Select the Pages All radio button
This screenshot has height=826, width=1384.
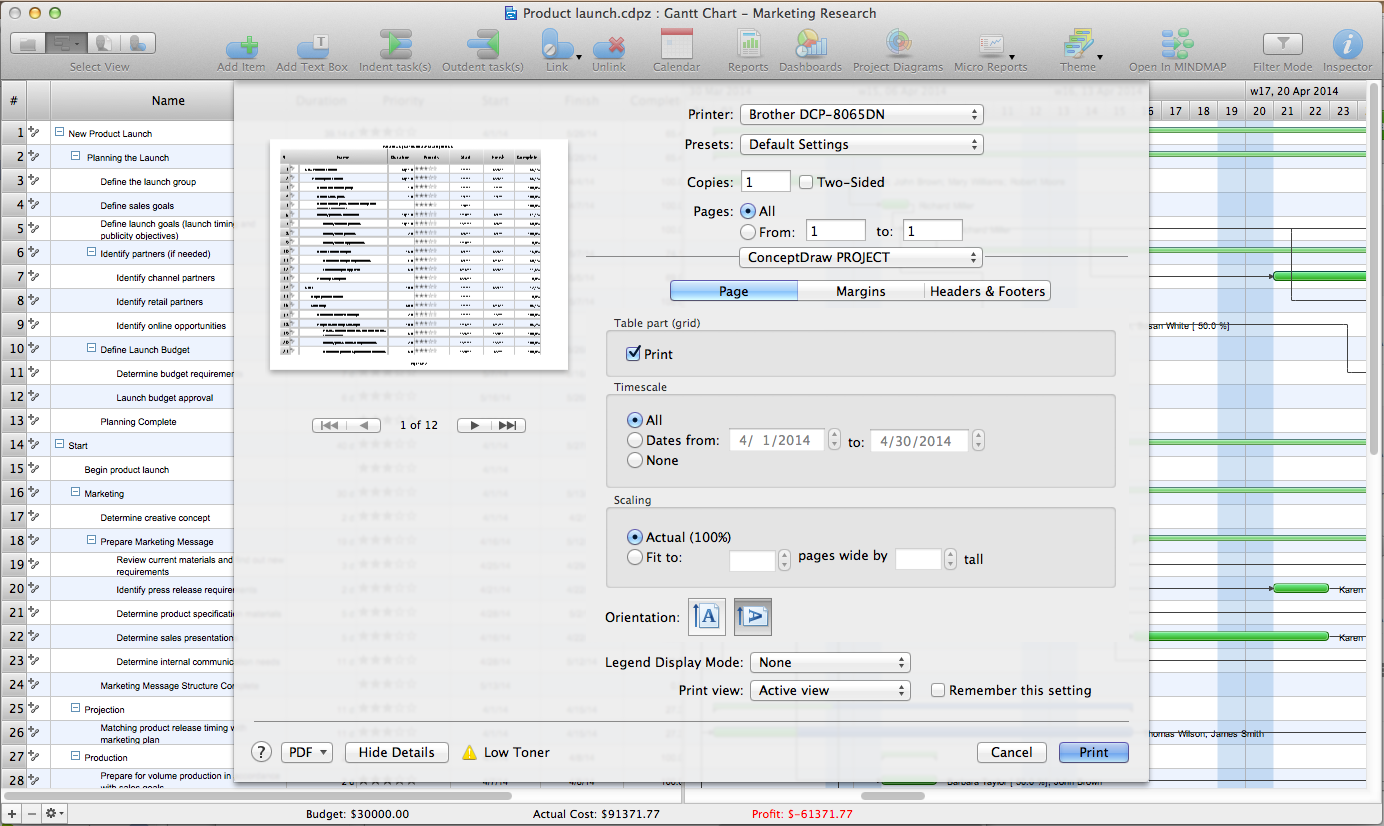coord(747,211)
